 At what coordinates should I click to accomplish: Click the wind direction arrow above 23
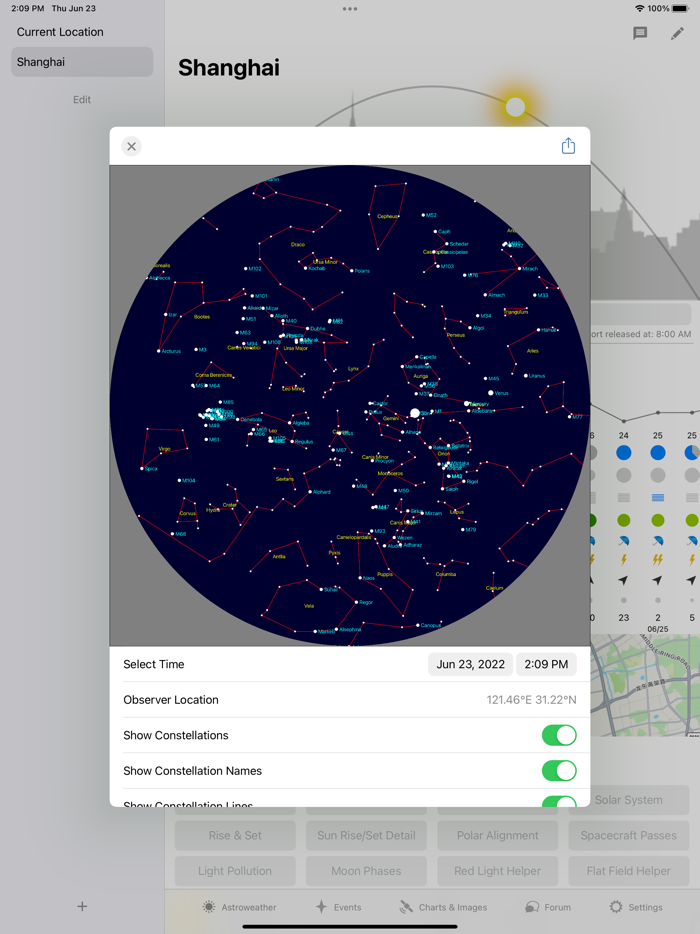point(623,580)
